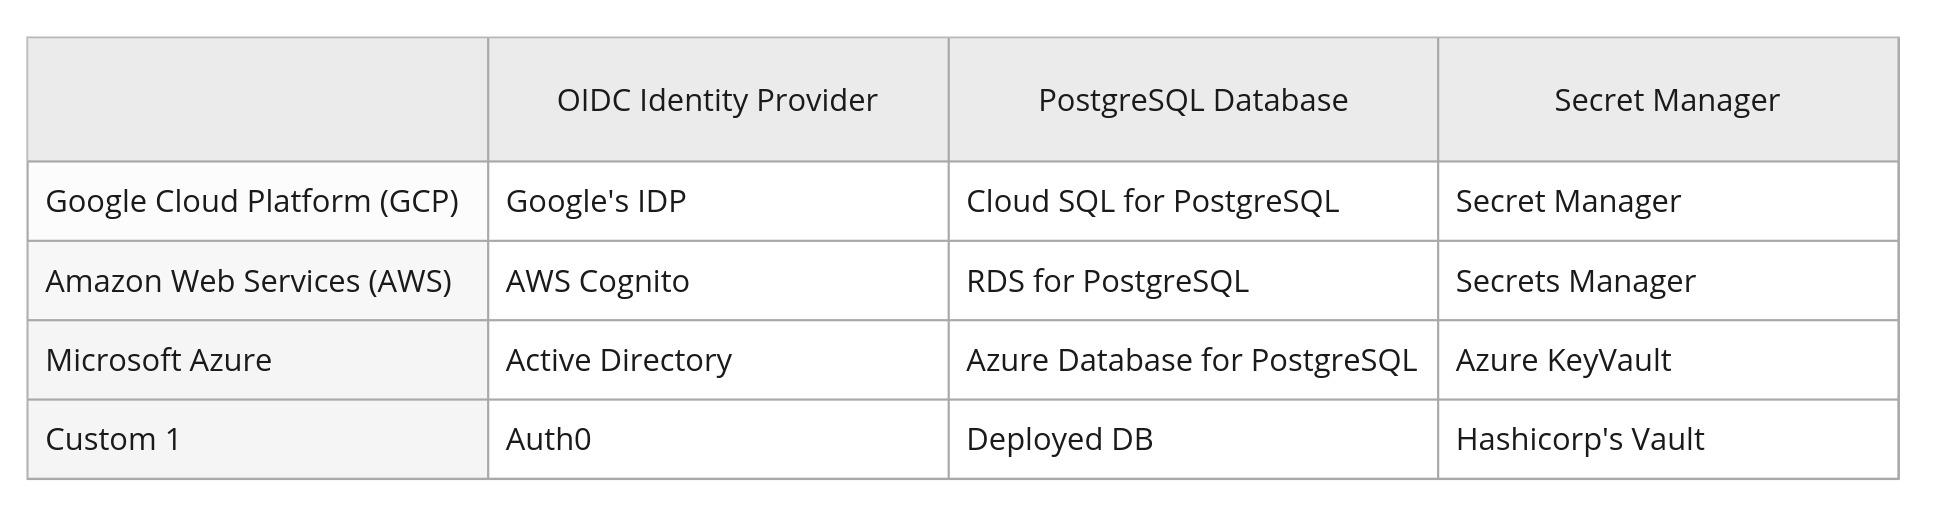Click the Deployed DB cell
The height and width of the screenshot is (516, 1937).
click(x=1059, y=439)
